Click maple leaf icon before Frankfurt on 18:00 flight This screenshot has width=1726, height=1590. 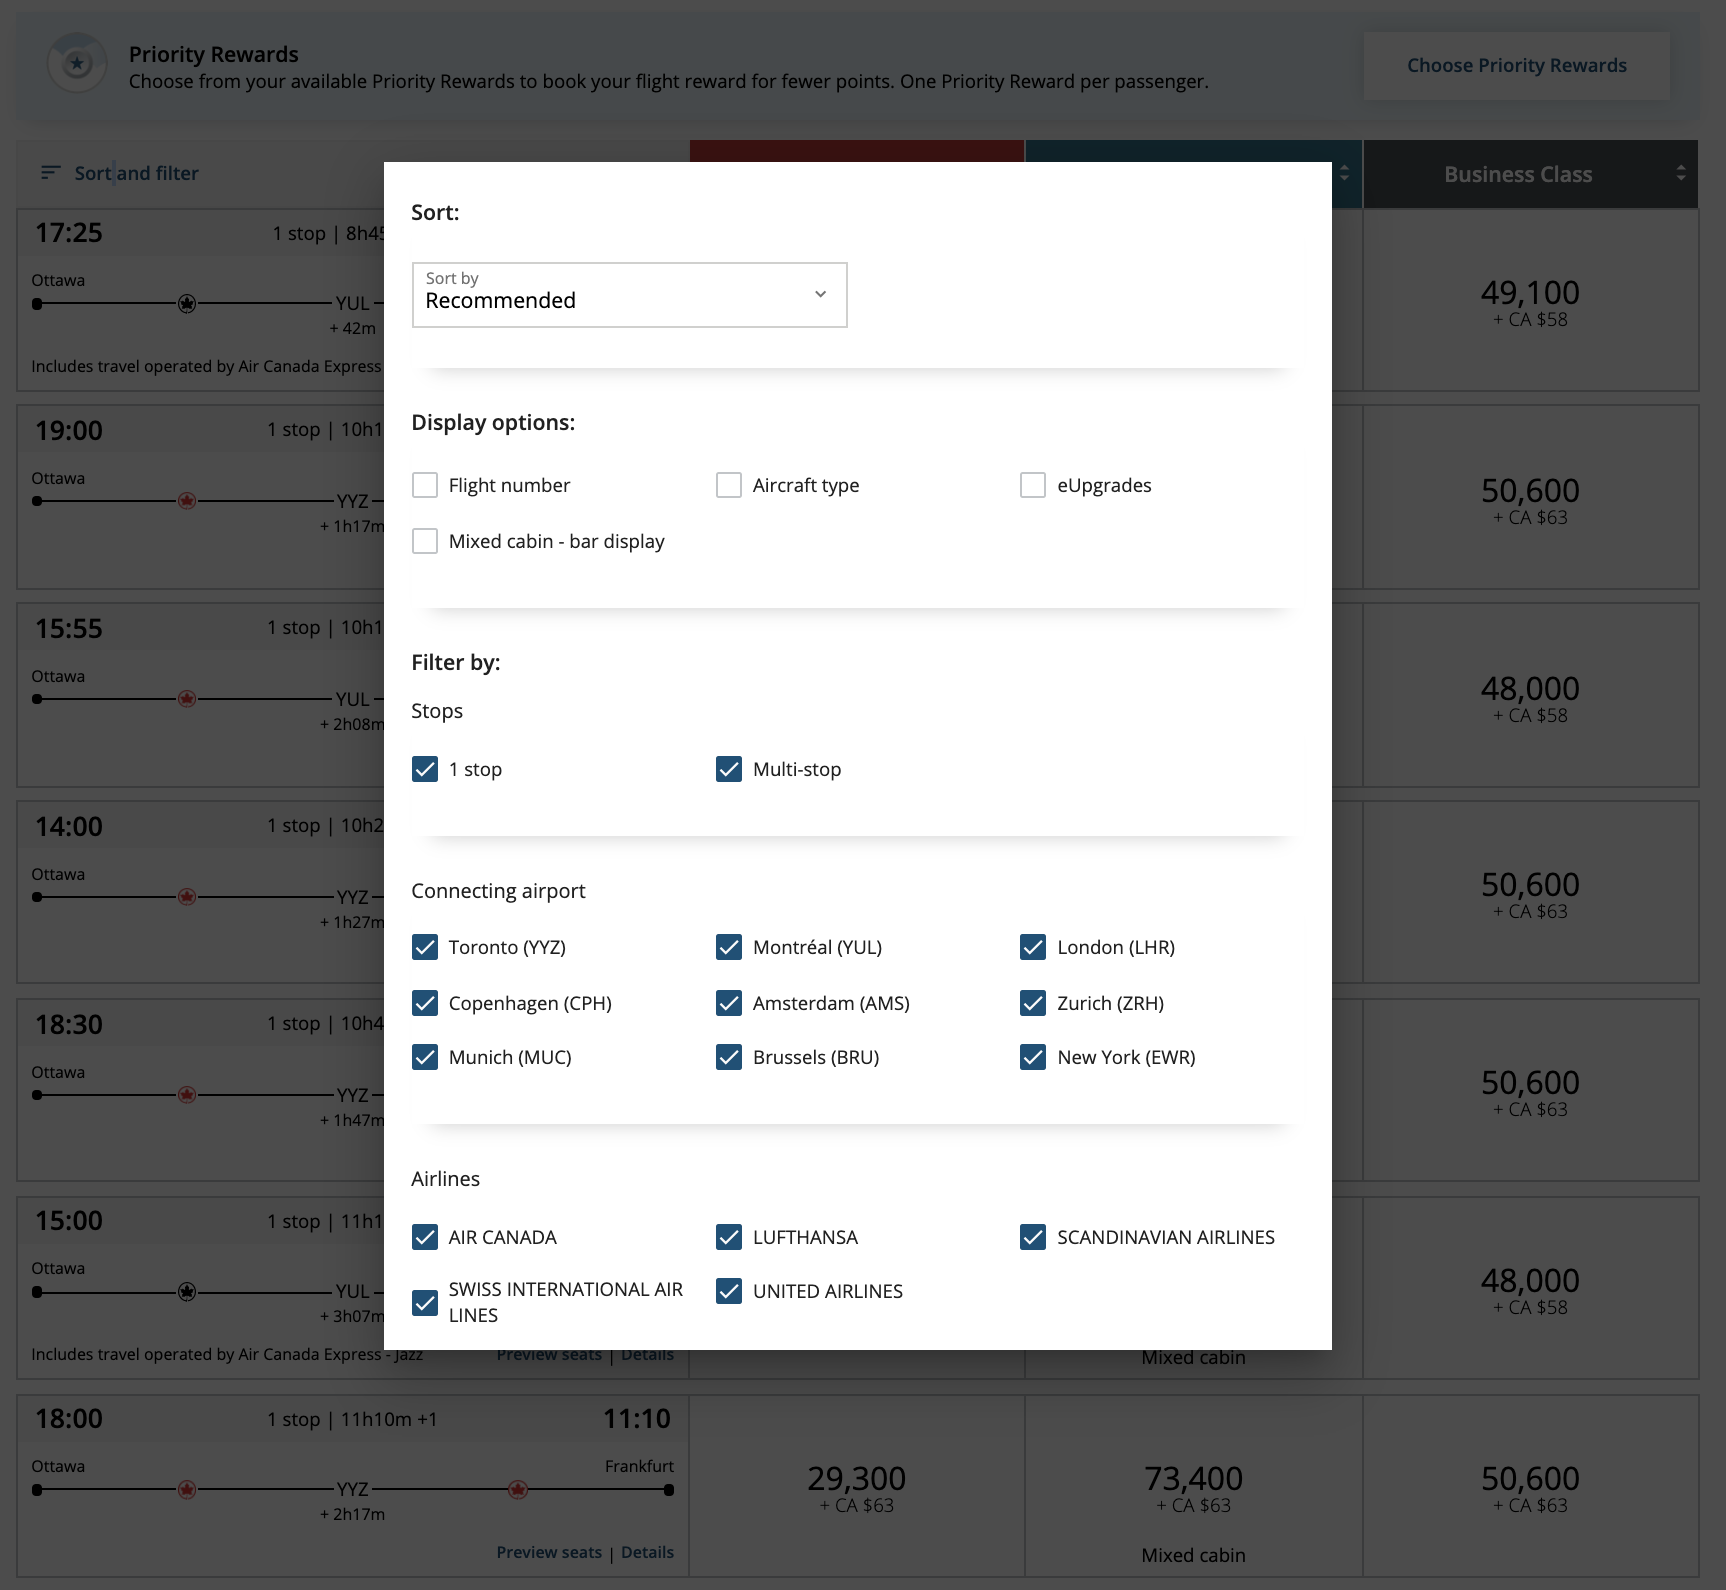point(518,1490)
